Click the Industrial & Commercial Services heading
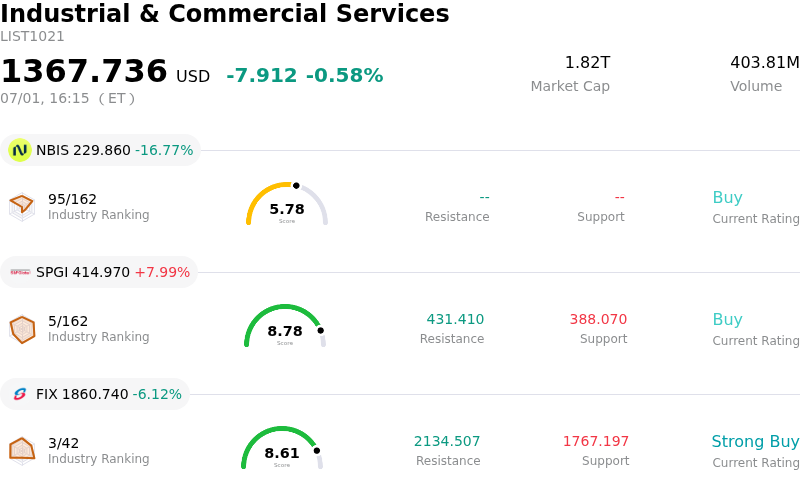This screenshot has height=488, width=800. (x=224, y=13)
